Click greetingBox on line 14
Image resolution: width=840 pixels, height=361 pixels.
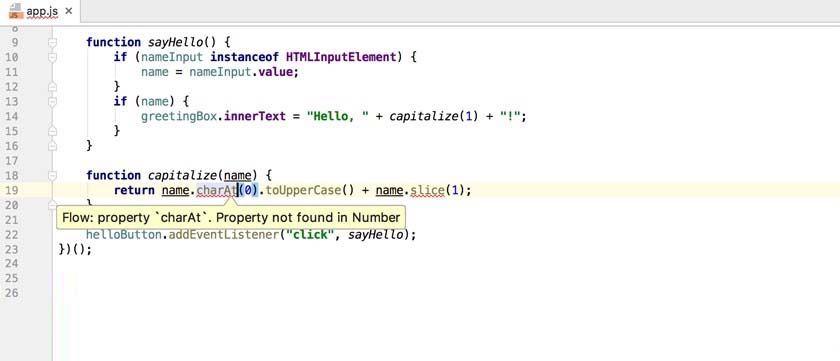[x=179, y=116]
